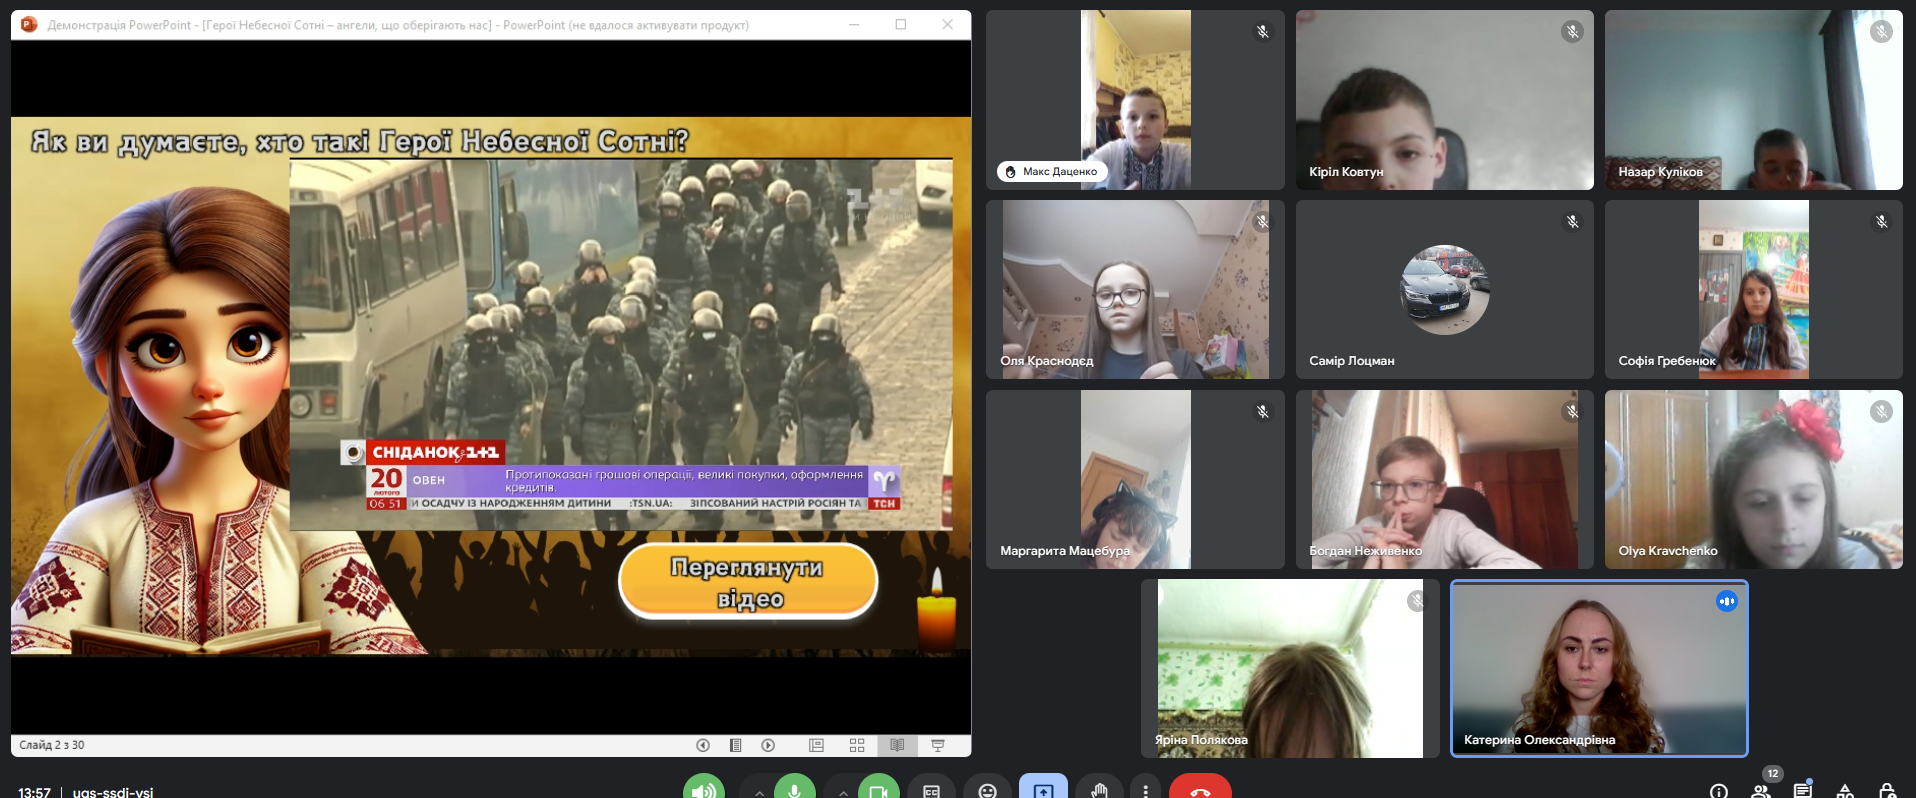1916x798 pixels.
Task: Open the activities shapes icon
Action: click(x=1845, y=790)
